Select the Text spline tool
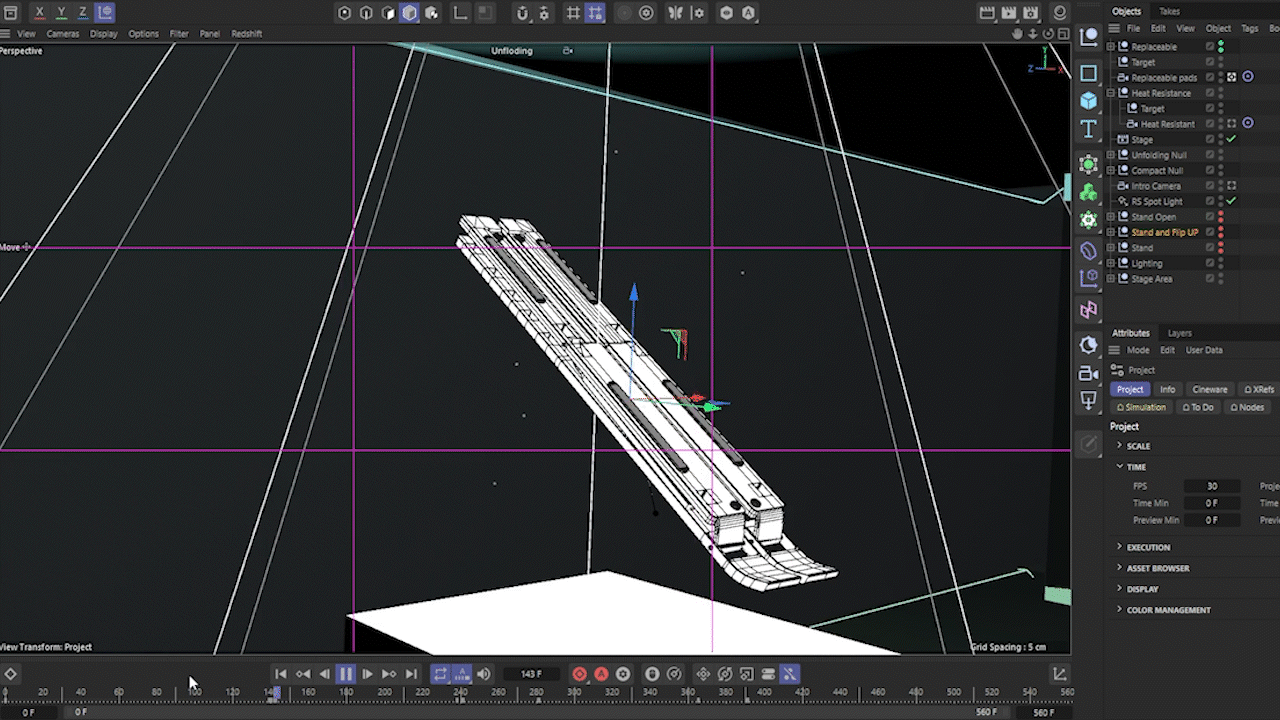 pyautogui.click(x=1089, y=129)
